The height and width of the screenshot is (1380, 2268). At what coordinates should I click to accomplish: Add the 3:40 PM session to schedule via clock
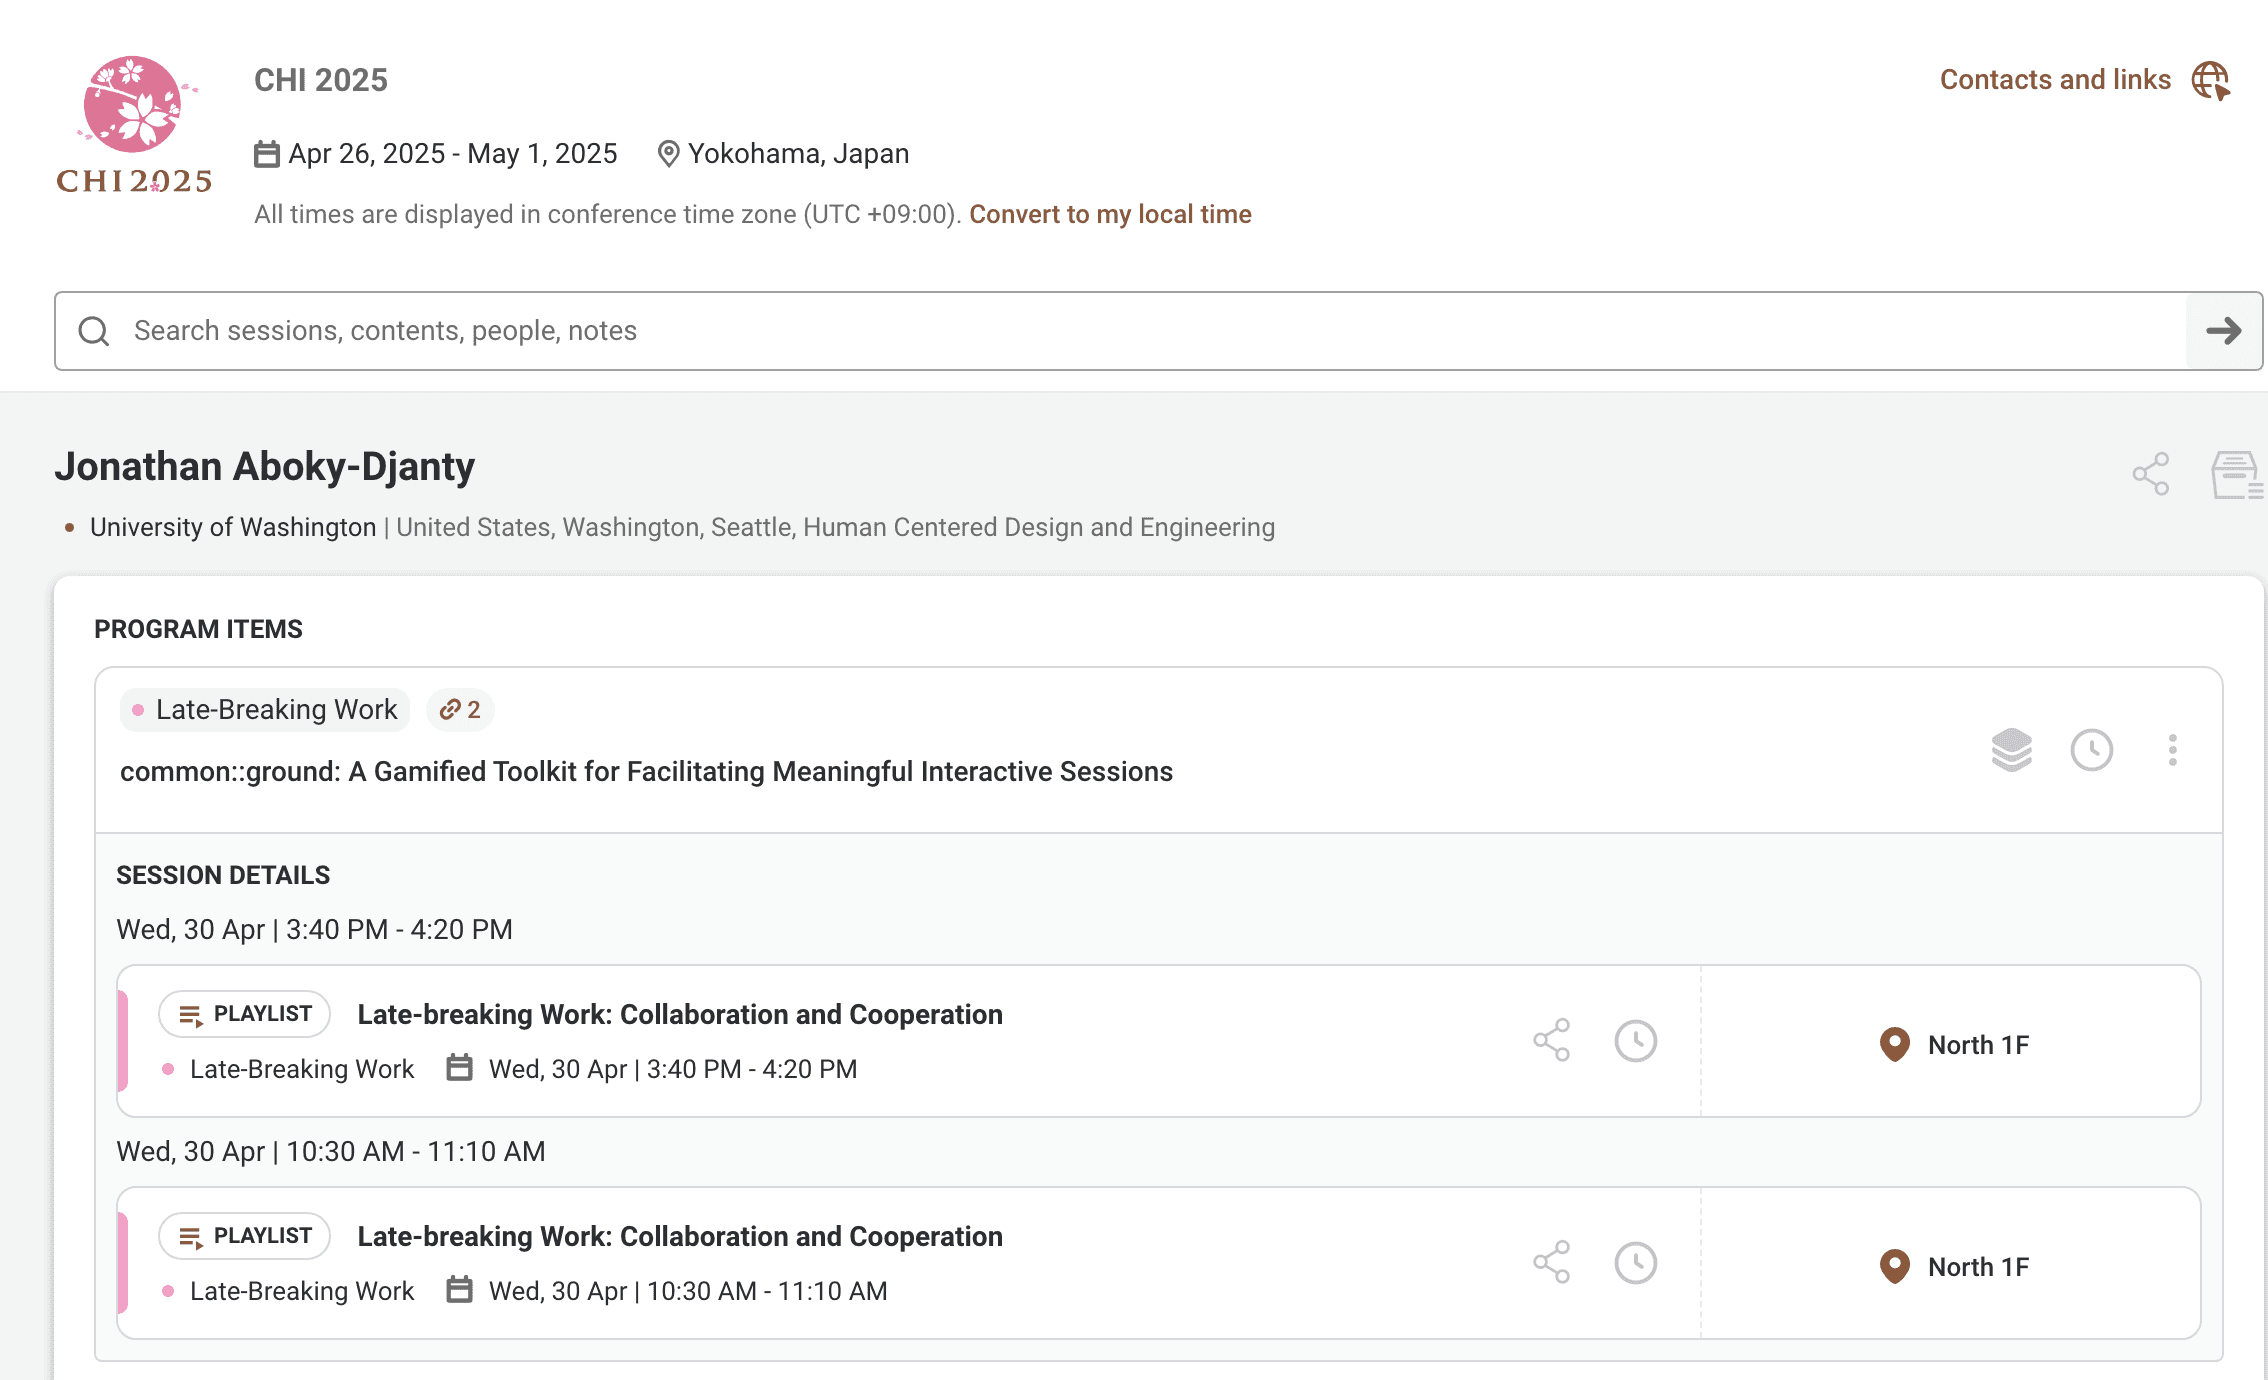click(1635, 1041)
